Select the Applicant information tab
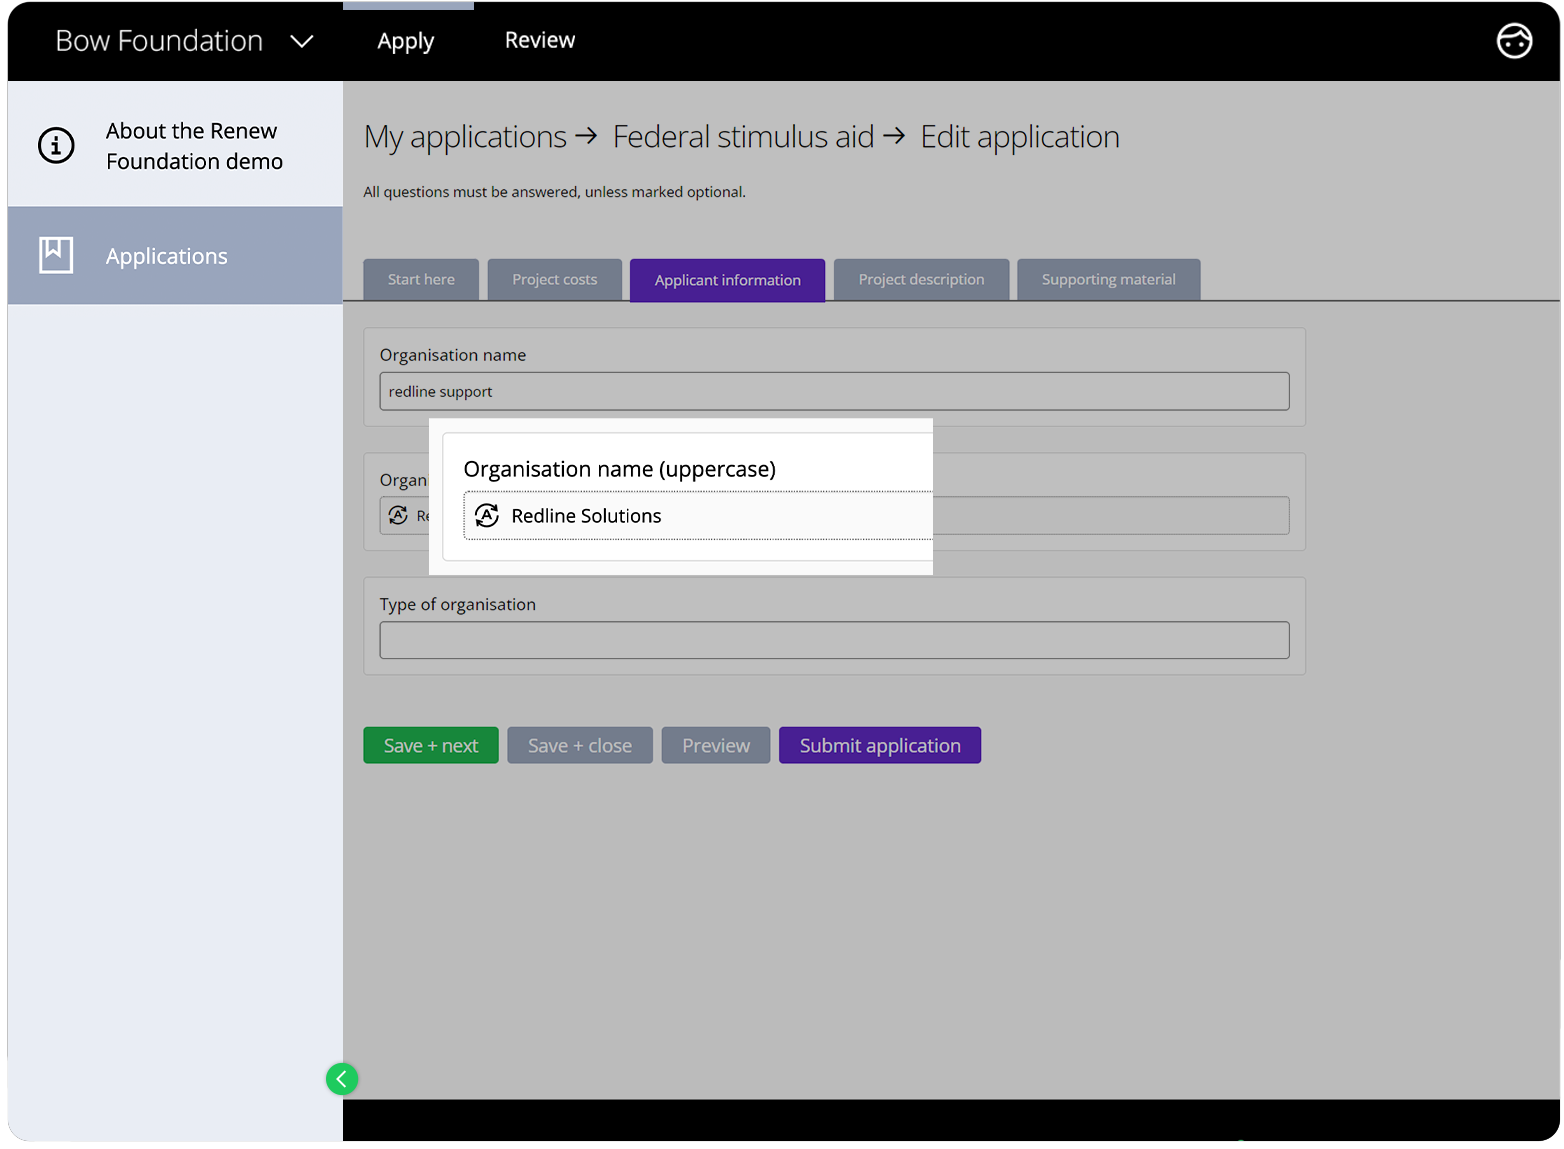Viewport: 1564px width, 1149px height. [x=727, y=280]
